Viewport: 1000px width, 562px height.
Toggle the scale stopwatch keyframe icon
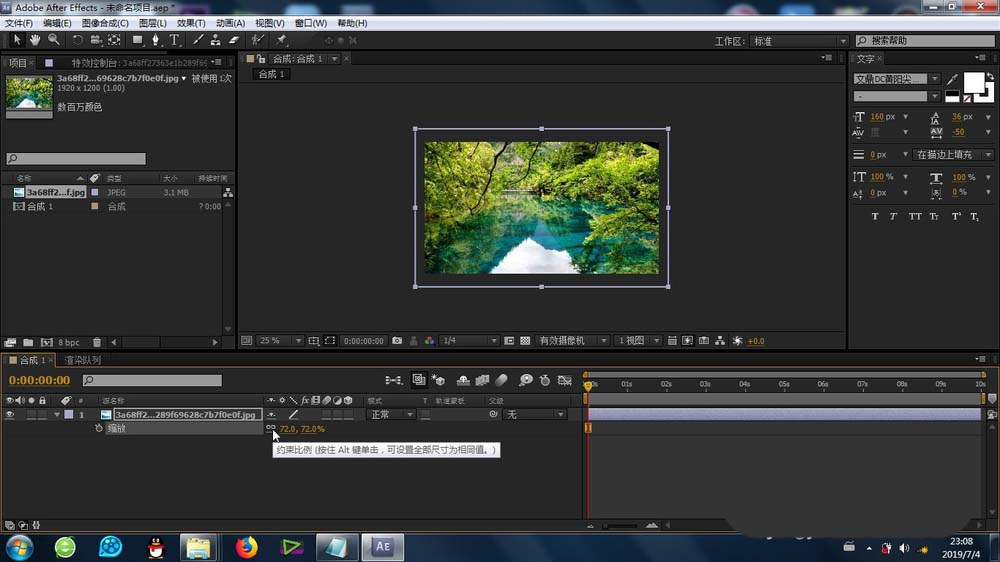99,428
